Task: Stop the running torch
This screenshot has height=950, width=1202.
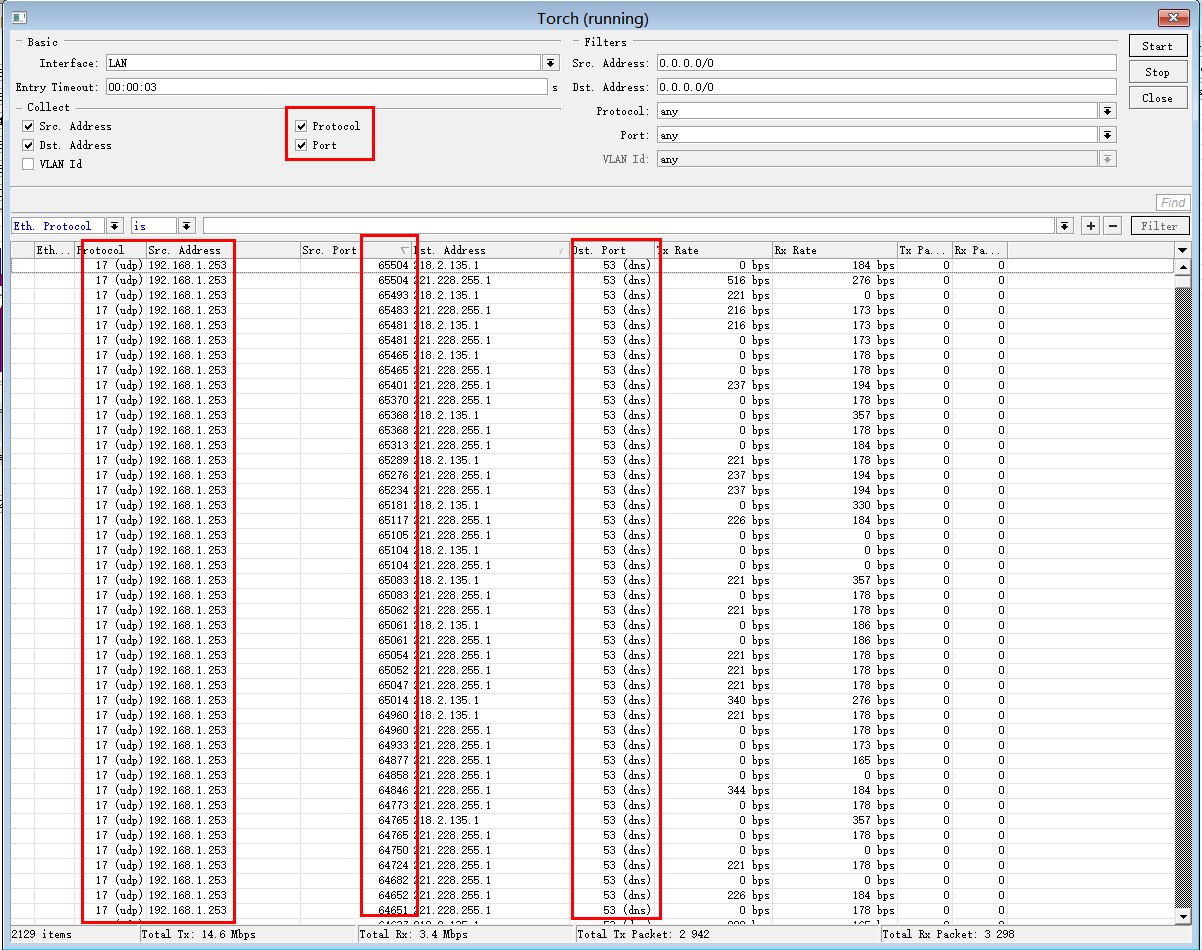Action: coord(1158,72)
